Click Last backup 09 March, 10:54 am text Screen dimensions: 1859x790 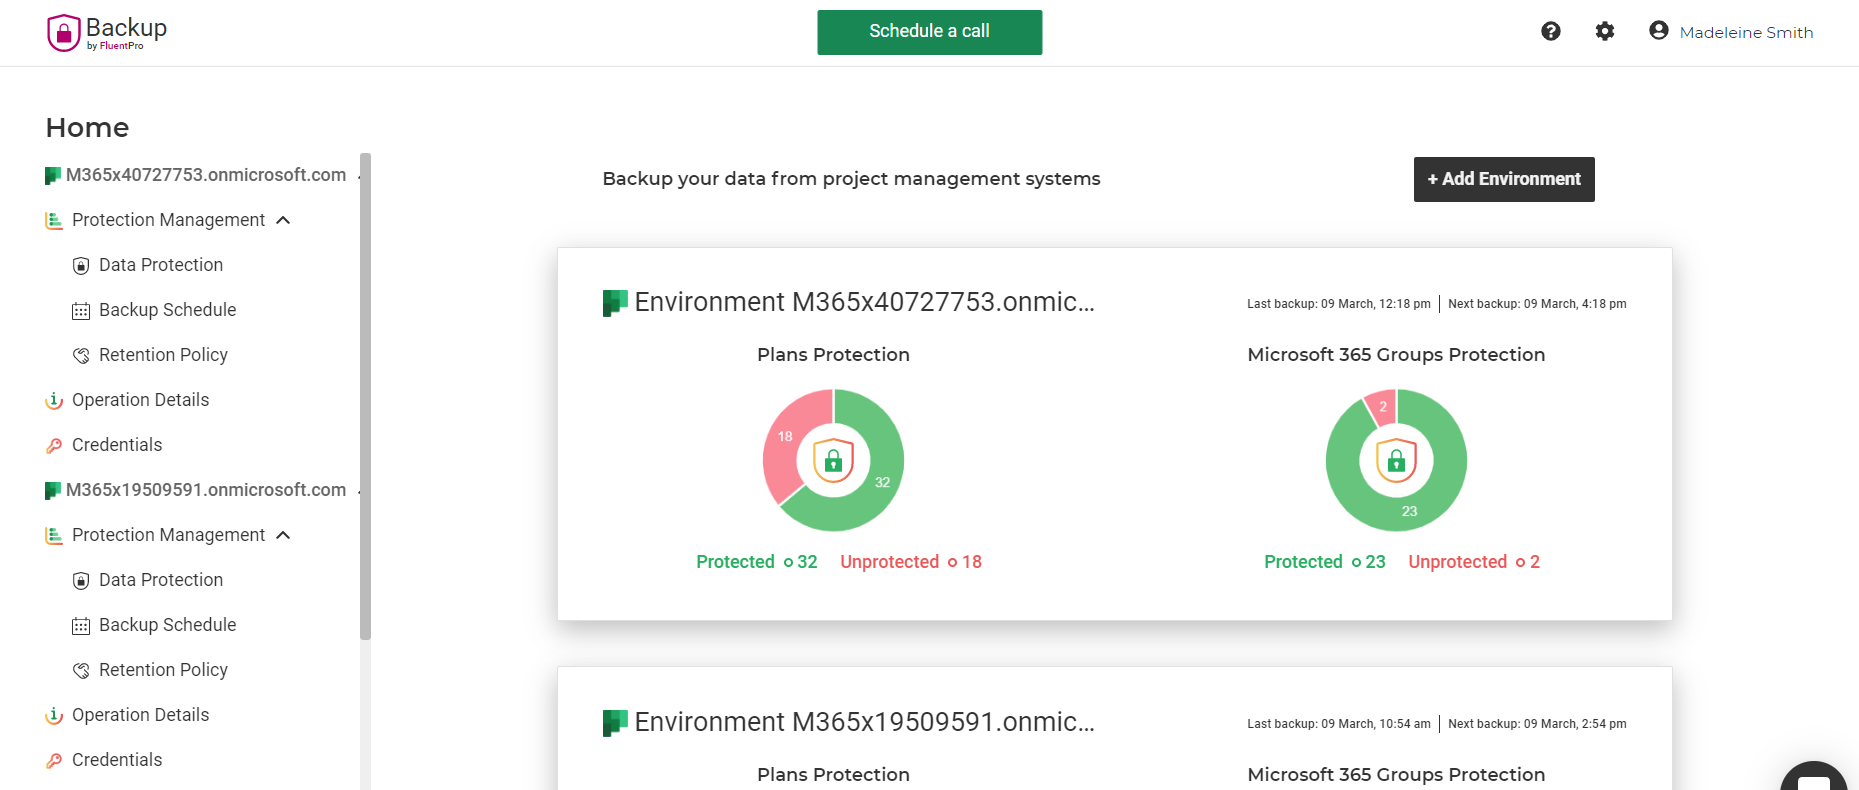tap(1338, 724)
